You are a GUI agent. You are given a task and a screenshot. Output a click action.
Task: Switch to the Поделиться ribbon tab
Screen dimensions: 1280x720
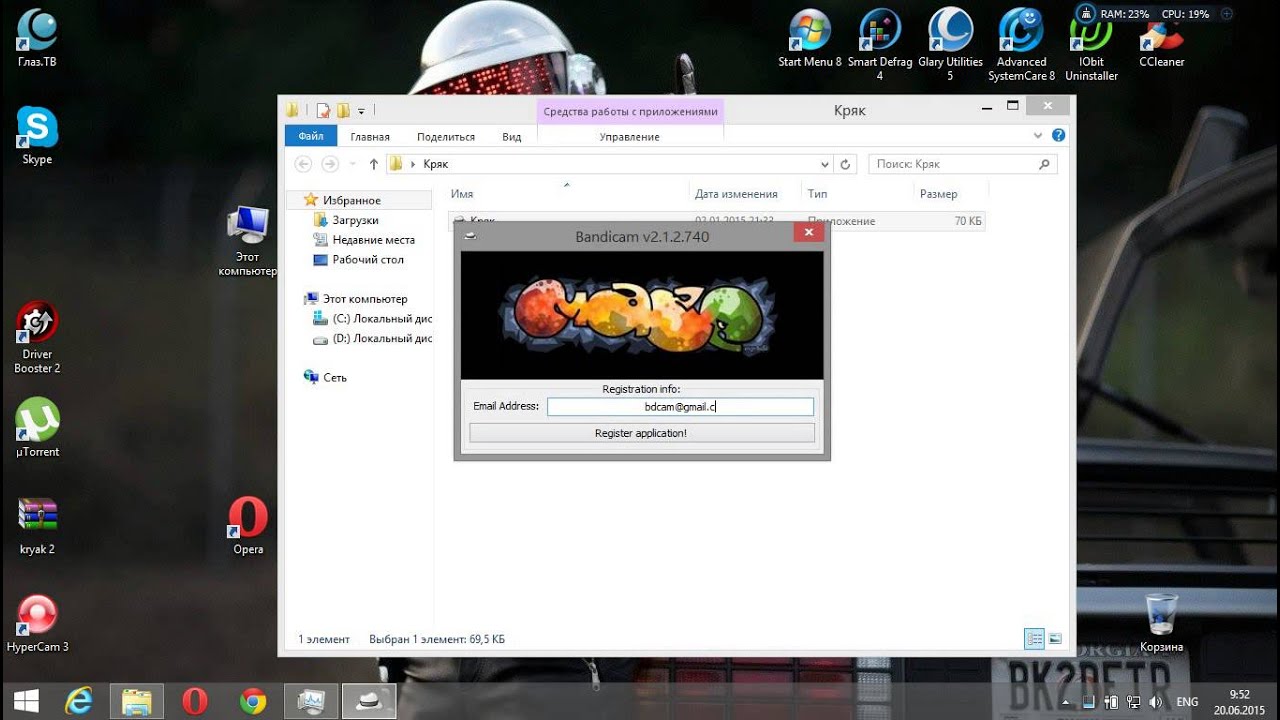446,137
